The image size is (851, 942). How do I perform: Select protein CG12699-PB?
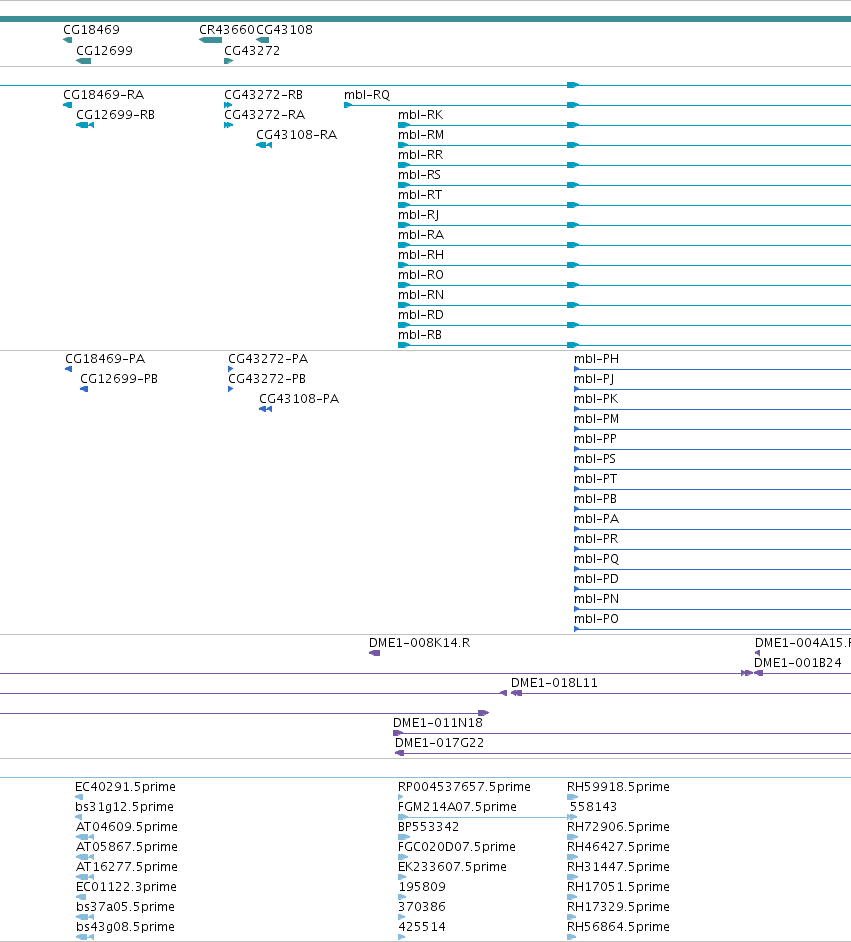point(119,378)
